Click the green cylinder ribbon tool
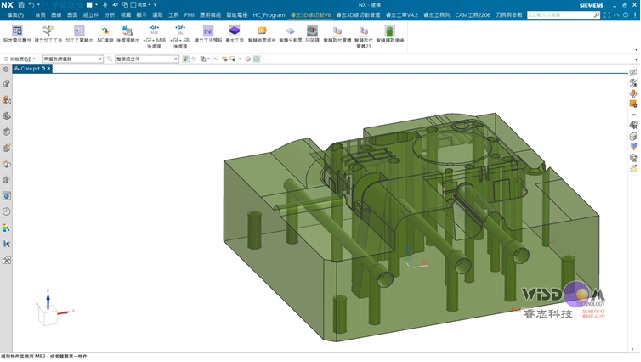641x362 pixels. [x=390, y=34]
